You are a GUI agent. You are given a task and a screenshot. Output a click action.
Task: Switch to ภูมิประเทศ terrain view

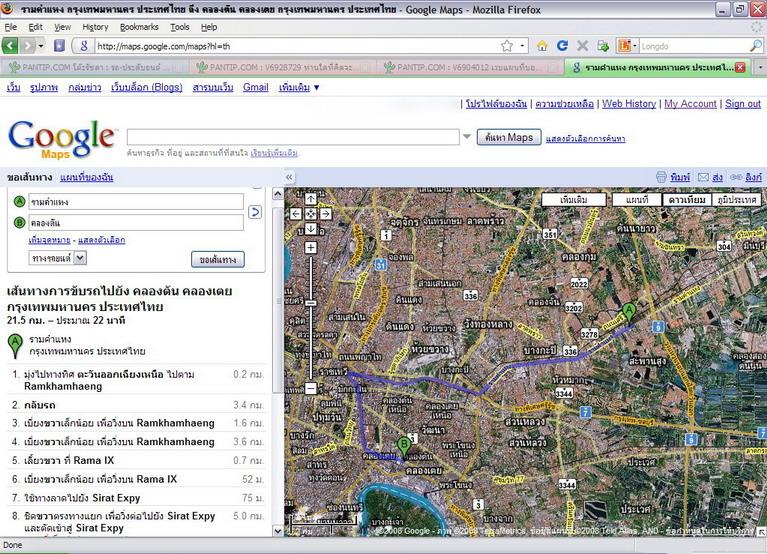(737, 199)
